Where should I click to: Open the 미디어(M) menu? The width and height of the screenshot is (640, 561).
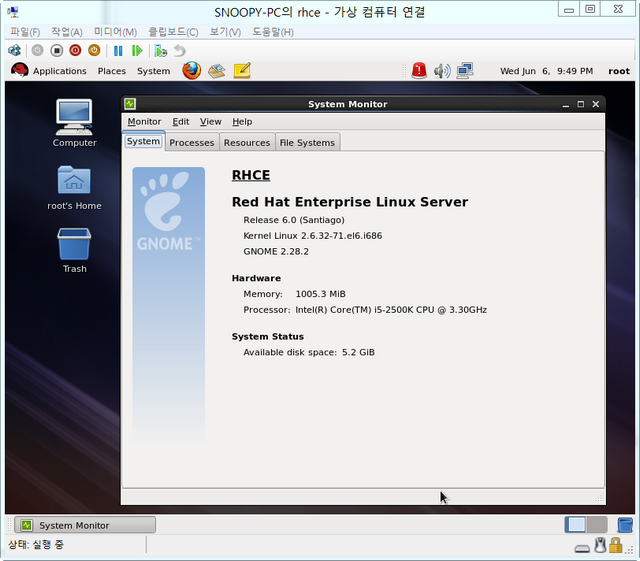coord(116,32)
